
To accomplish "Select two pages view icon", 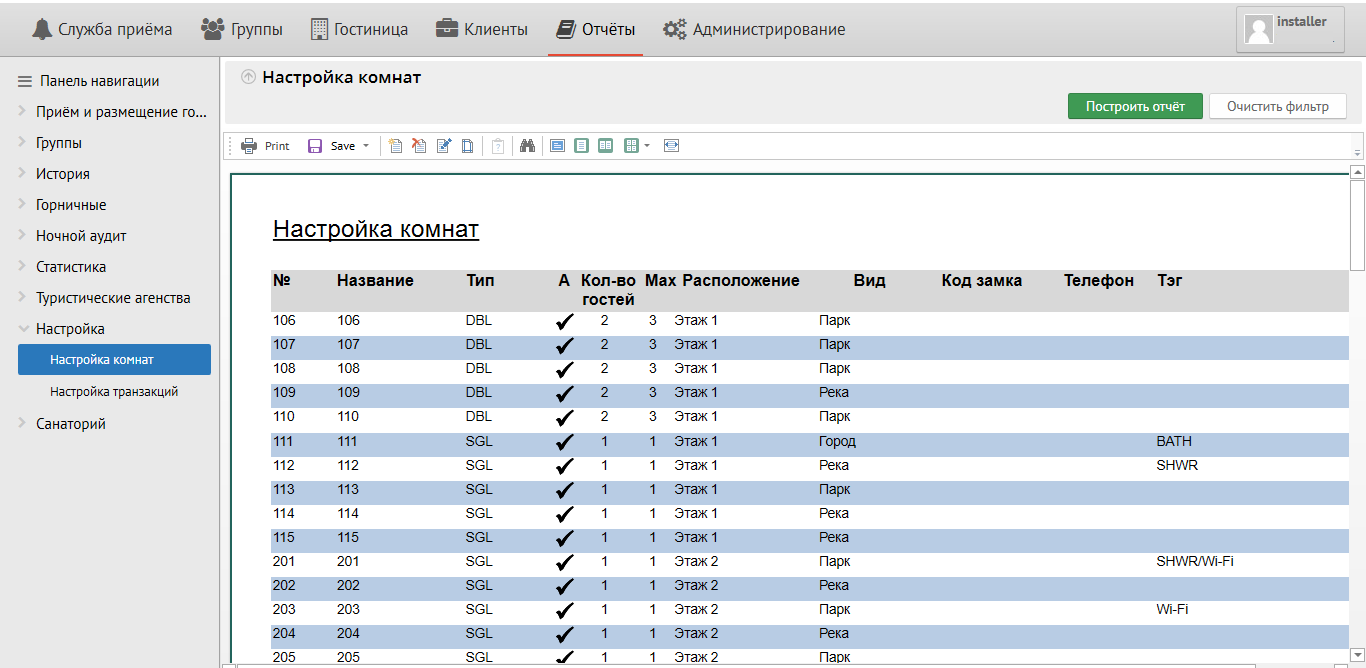I will pos(605,146).
